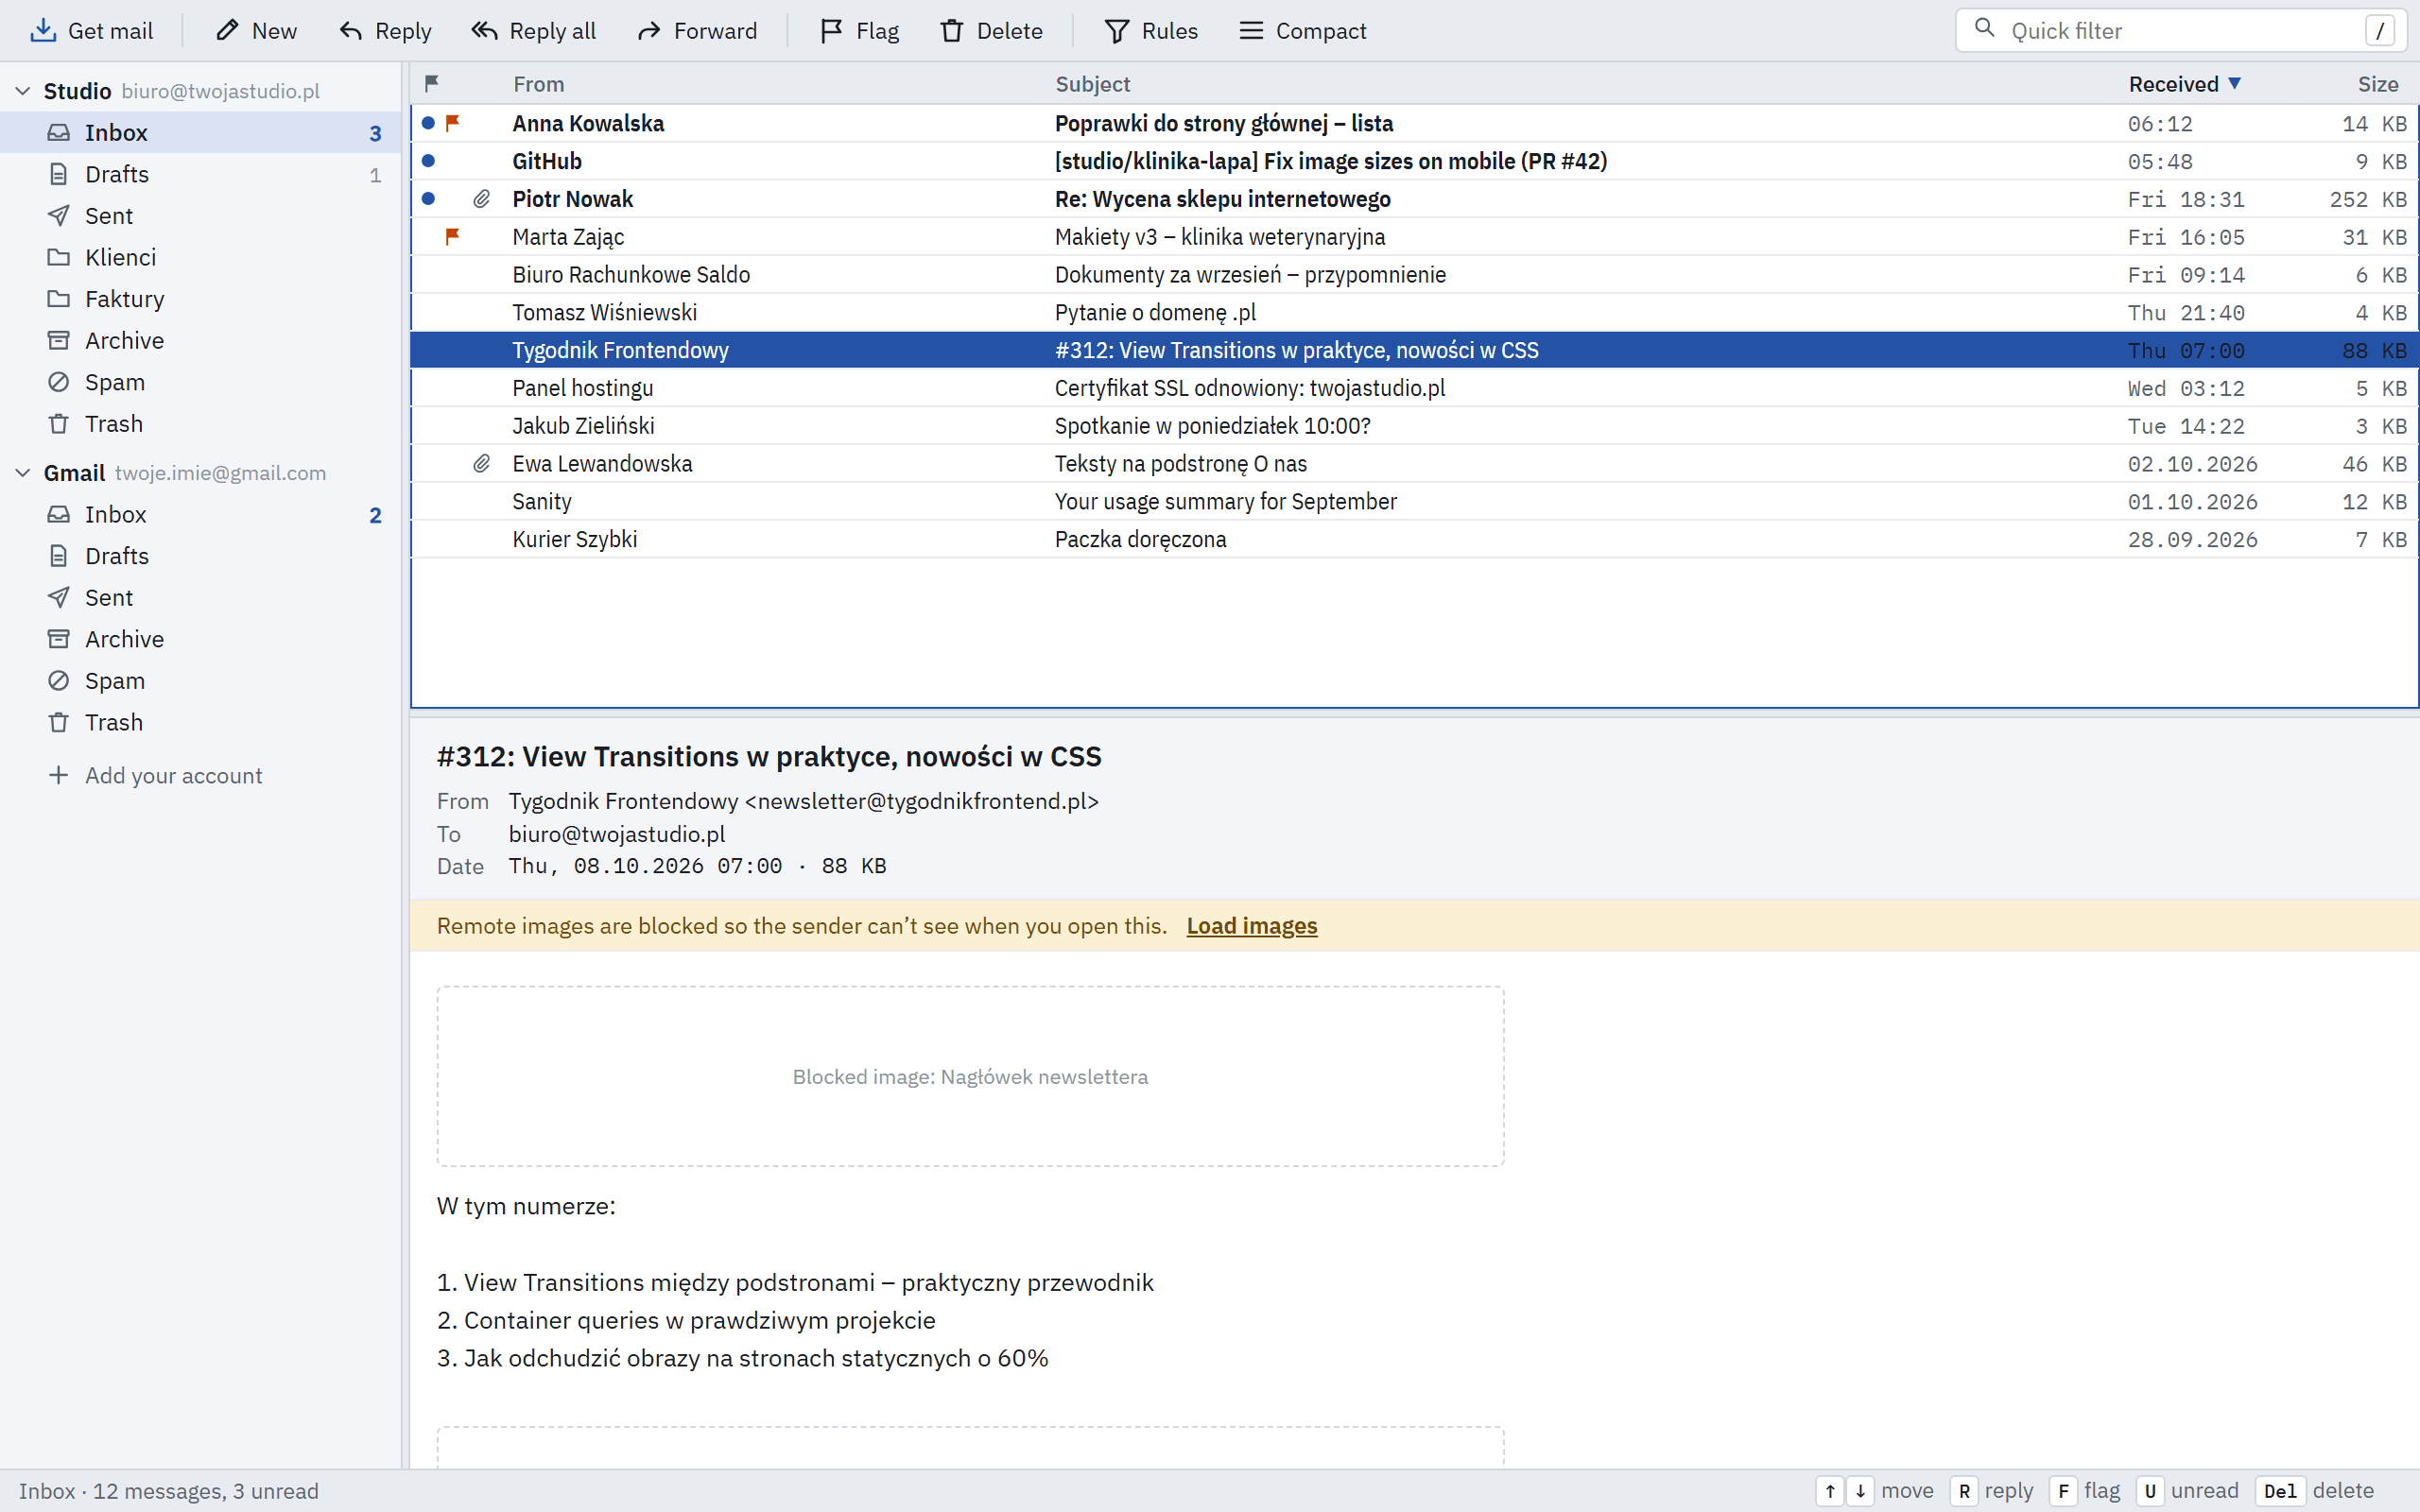
Task: Open Studio Trash folder
Action: click(x=200, y=424)
